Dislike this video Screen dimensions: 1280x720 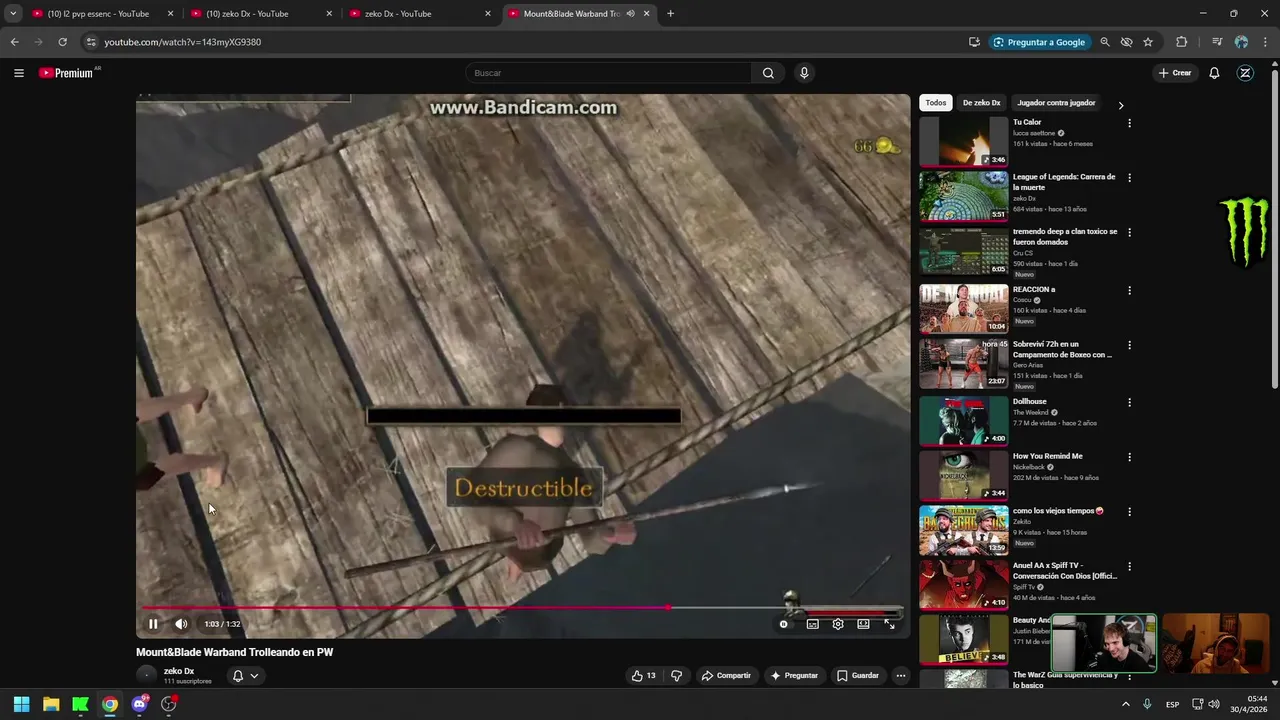pos(676,676)
